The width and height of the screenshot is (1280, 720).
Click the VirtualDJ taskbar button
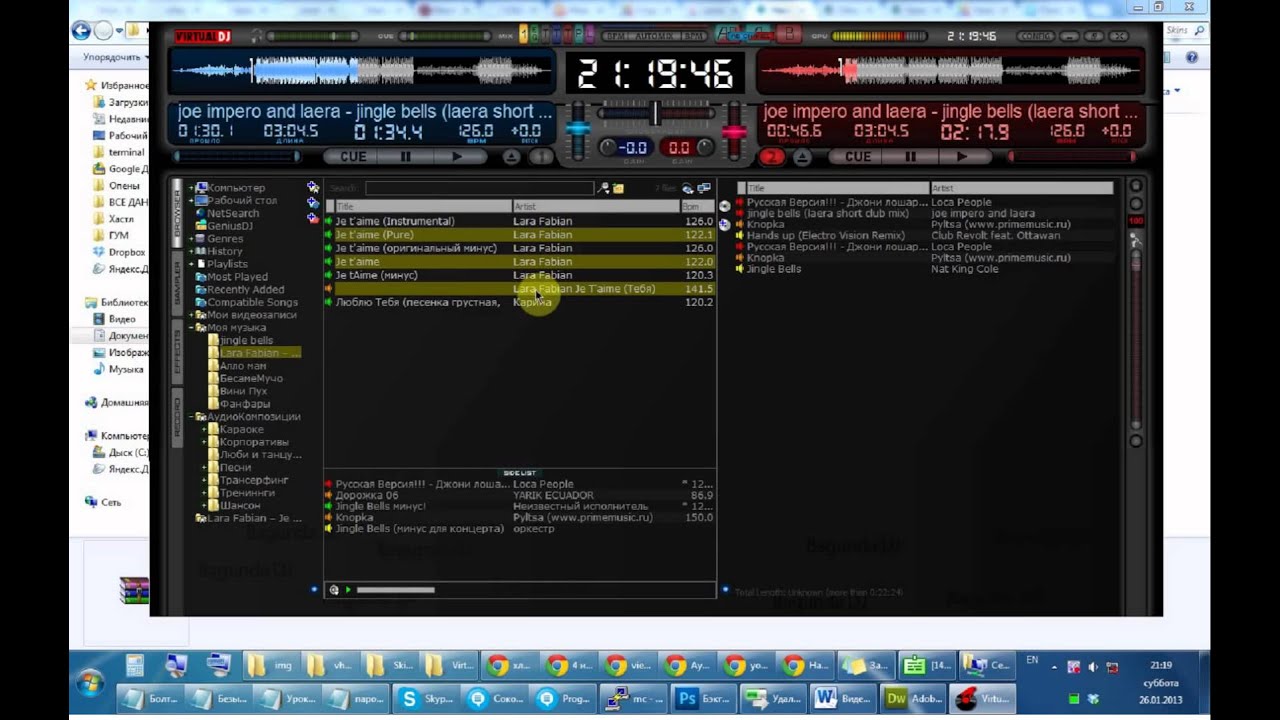pos(983,699)
